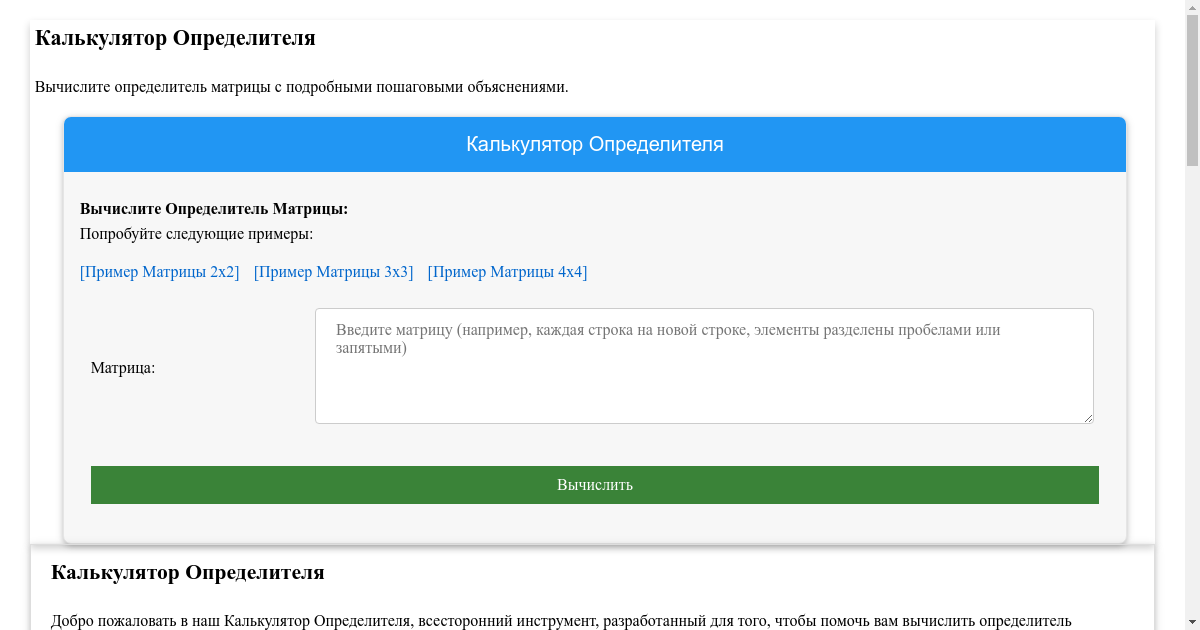
Task: Click the instructions line below the title
Action: 302,85
